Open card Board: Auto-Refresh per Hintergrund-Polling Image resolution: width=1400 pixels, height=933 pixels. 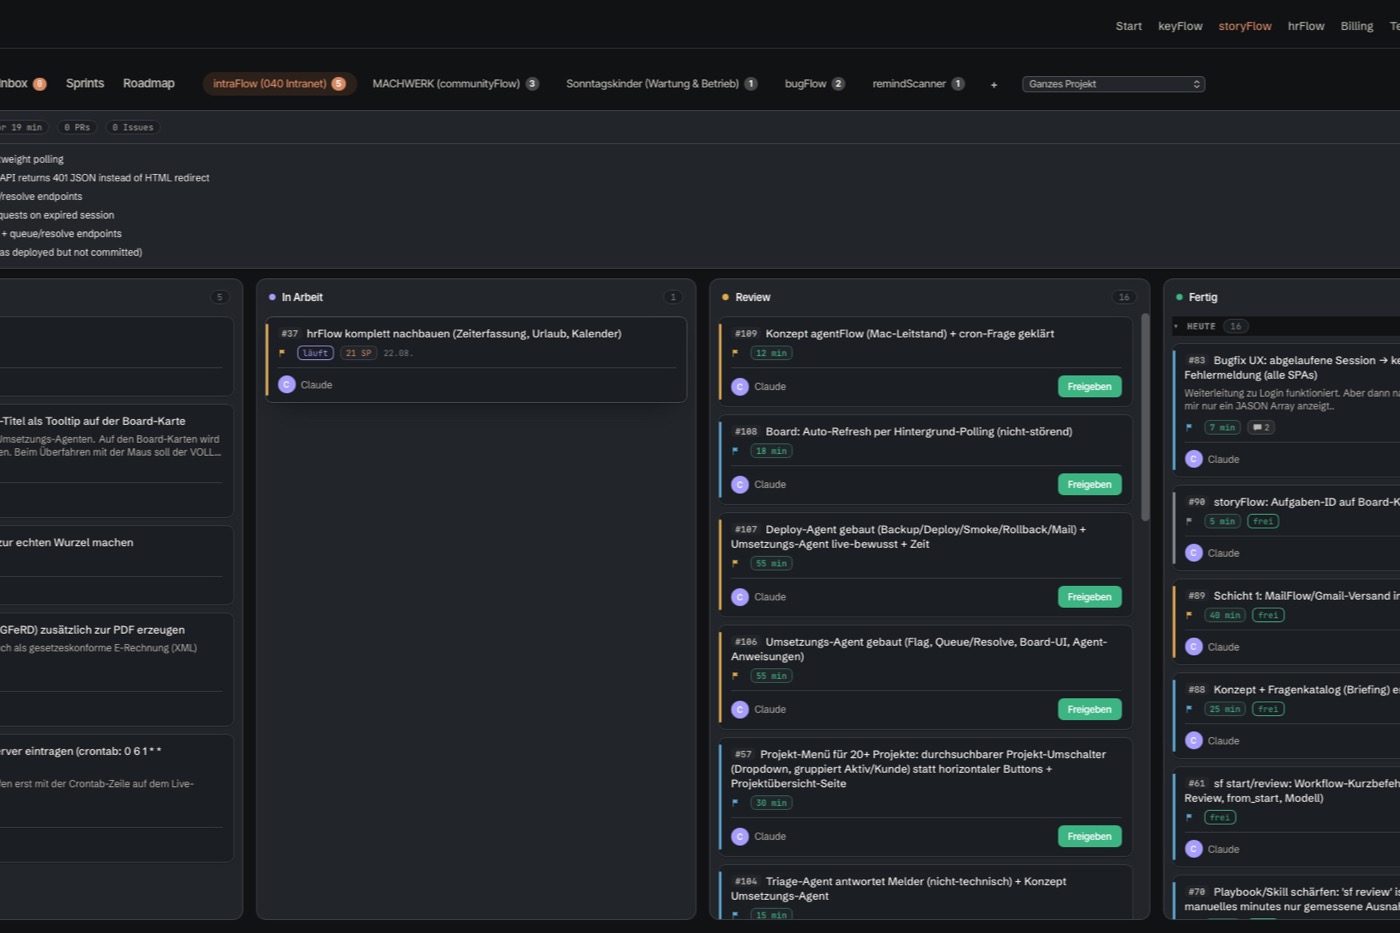(x=926, y=460)
